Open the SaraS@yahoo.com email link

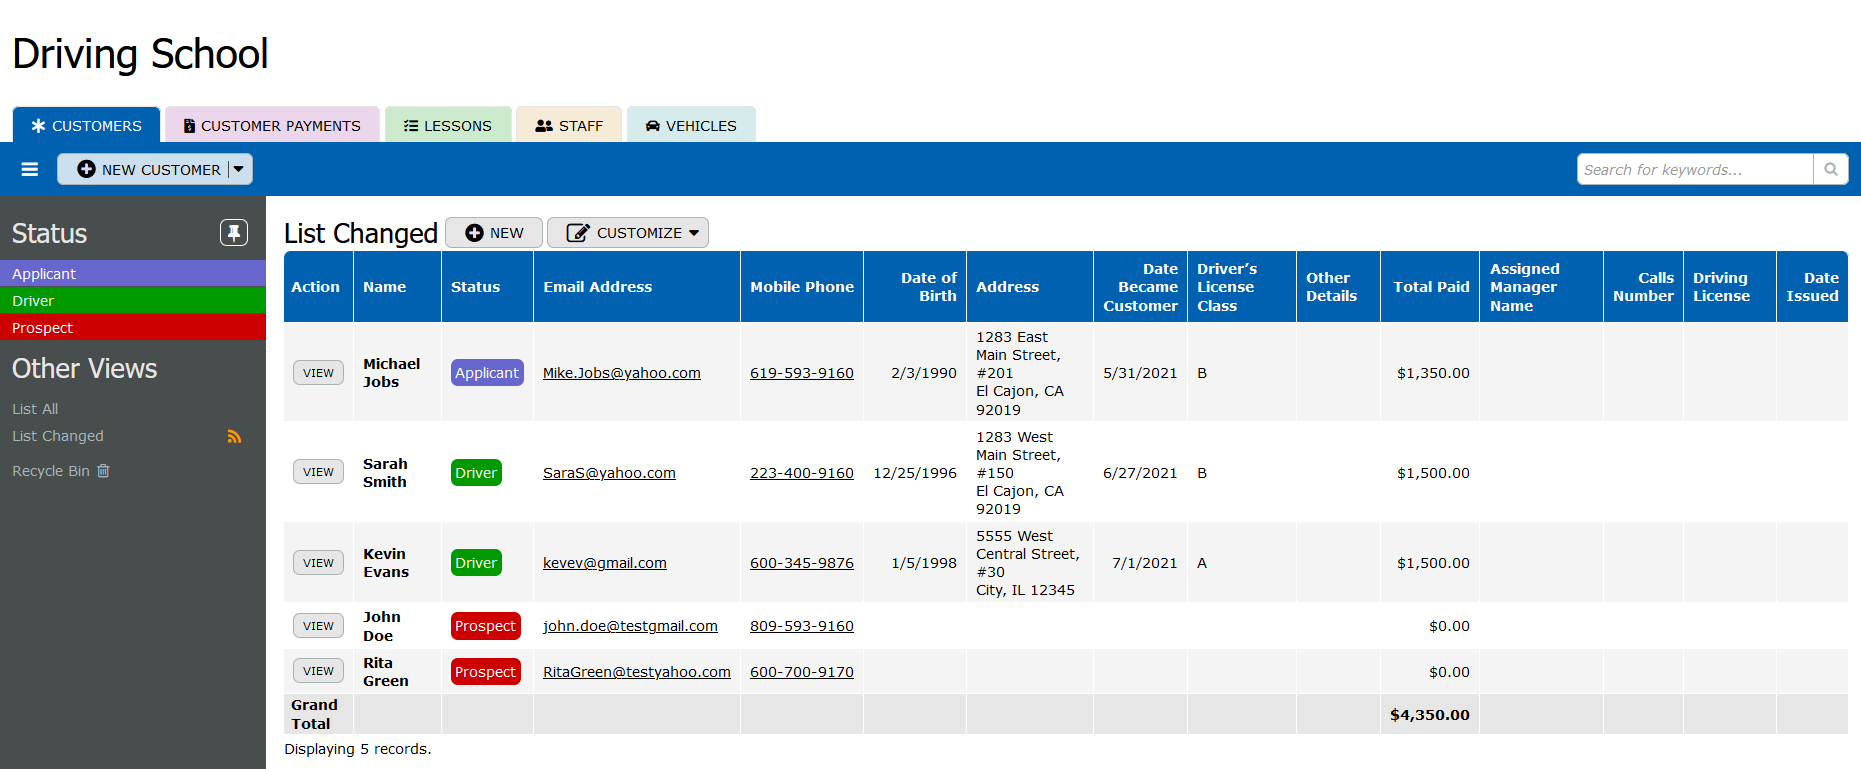pos(609,473)
